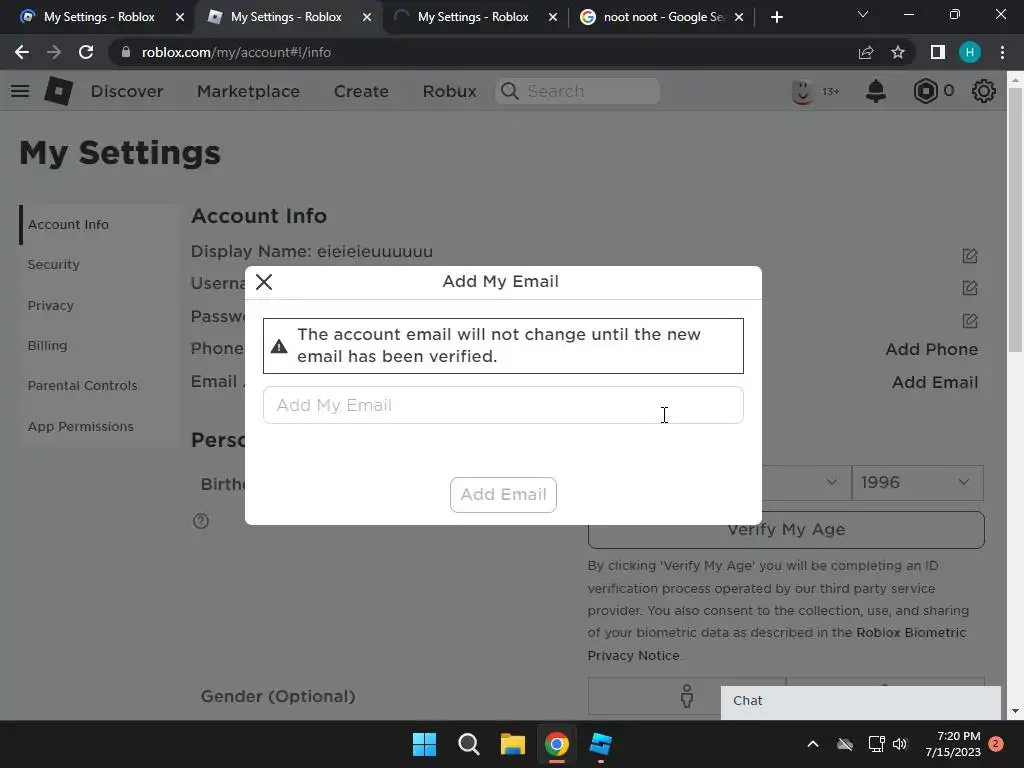Open the Roblox hamburger menu

click(x=20, y=91)
